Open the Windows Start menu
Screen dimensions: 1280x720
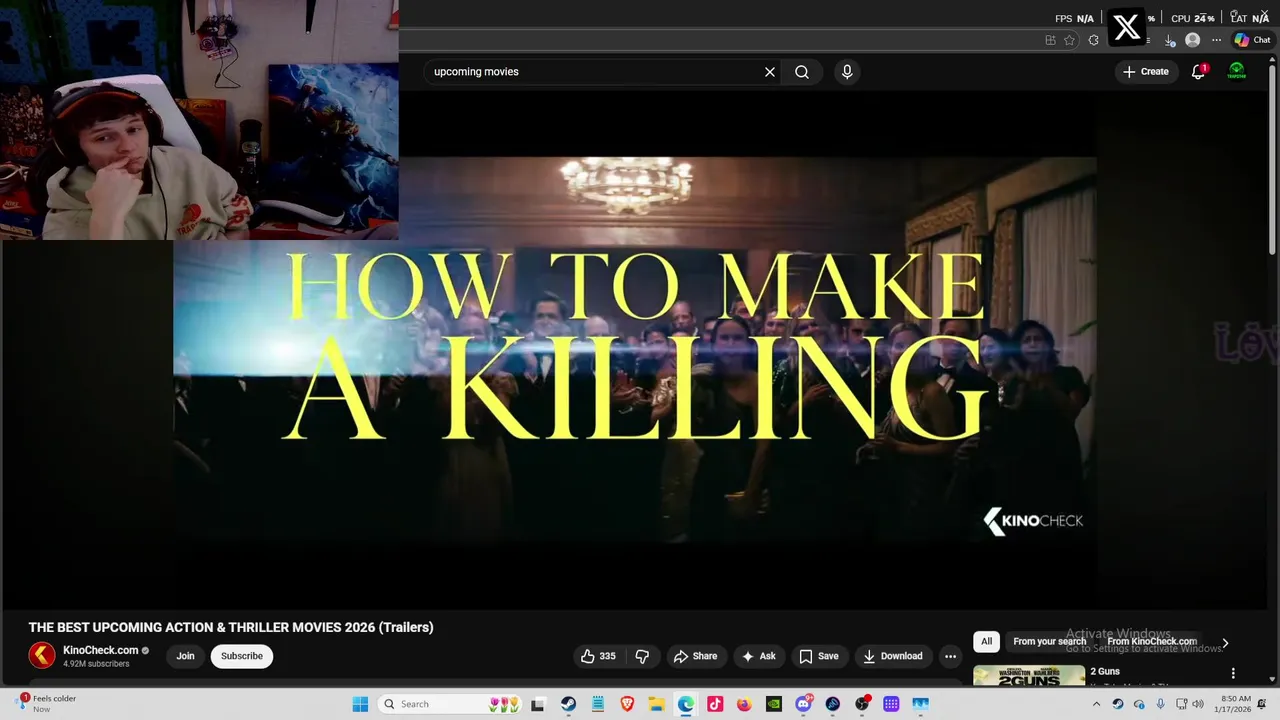(360, 704)
